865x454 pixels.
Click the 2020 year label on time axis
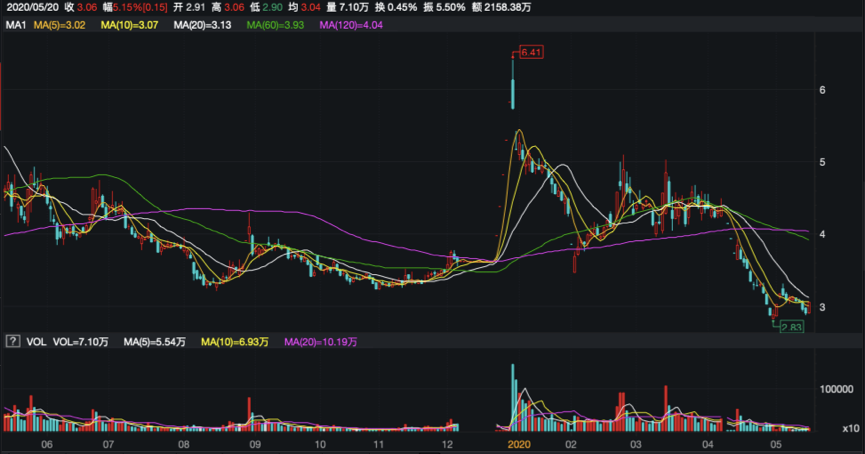click(519, 442)
